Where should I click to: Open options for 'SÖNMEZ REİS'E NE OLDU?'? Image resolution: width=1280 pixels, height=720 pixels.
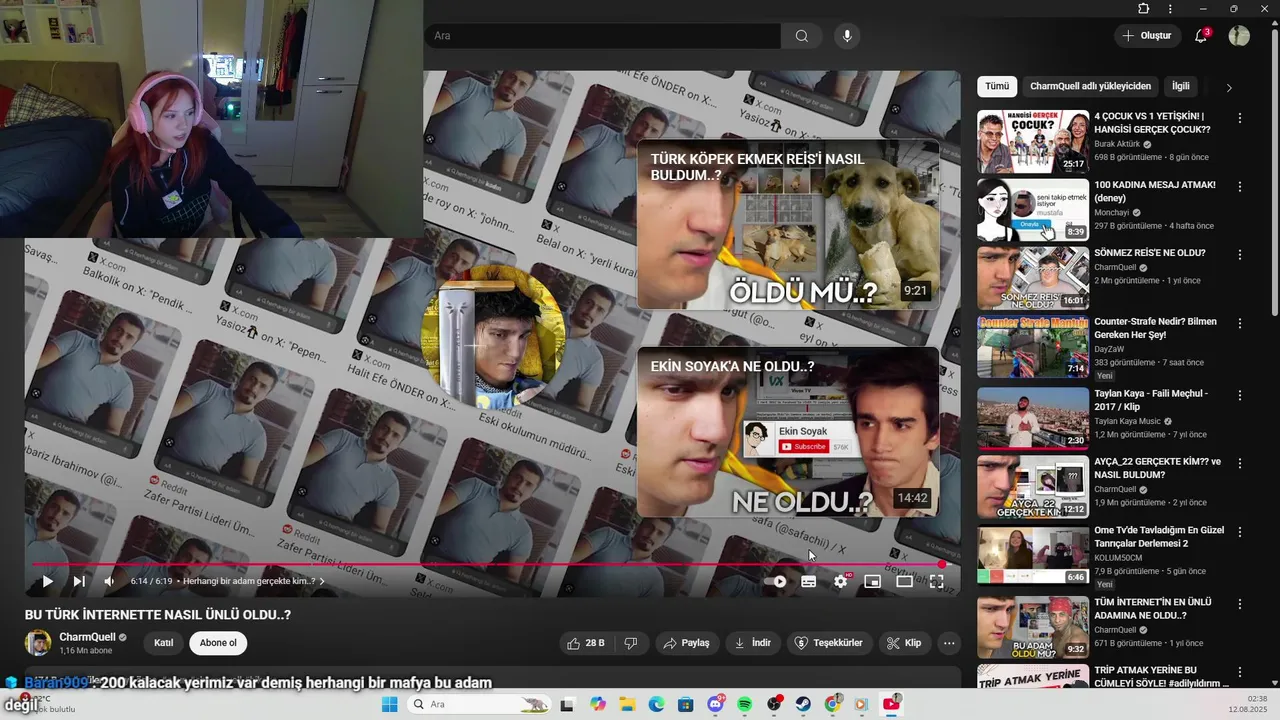coord(1240,254)
